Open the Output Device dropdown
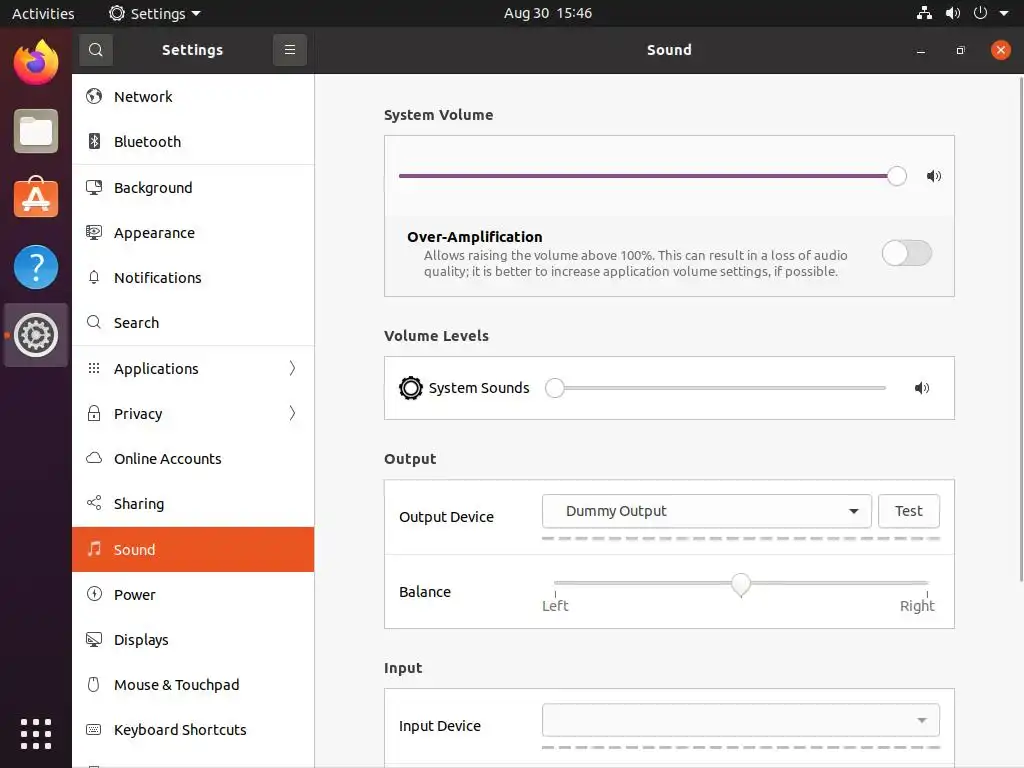This screenshot has width=1024, height=768. click(706, 511)
